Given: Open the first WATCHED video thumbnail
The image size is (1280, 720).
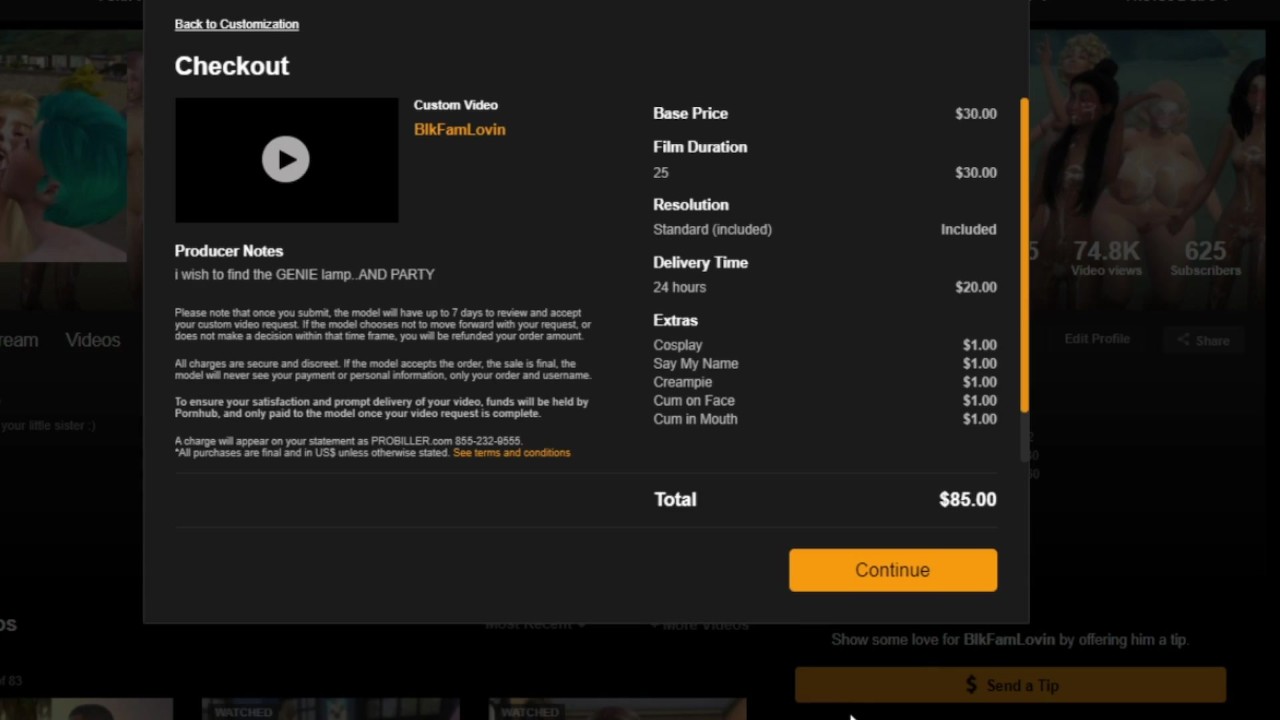Looking at the screenshot, I should [330, 709].
